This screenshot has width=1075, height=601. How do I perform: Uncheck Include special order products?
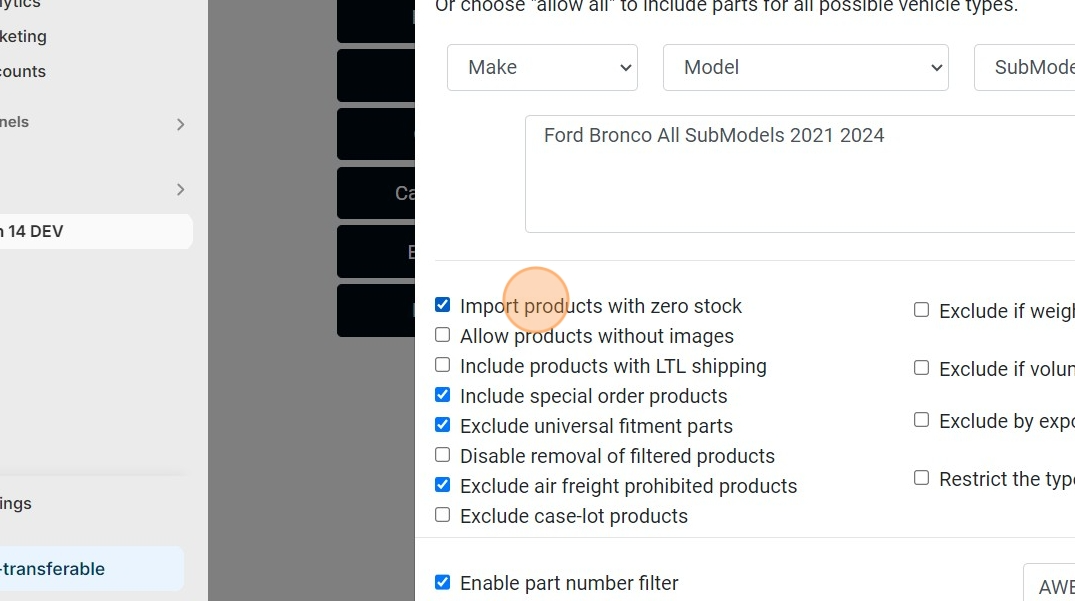coord(443,395)
